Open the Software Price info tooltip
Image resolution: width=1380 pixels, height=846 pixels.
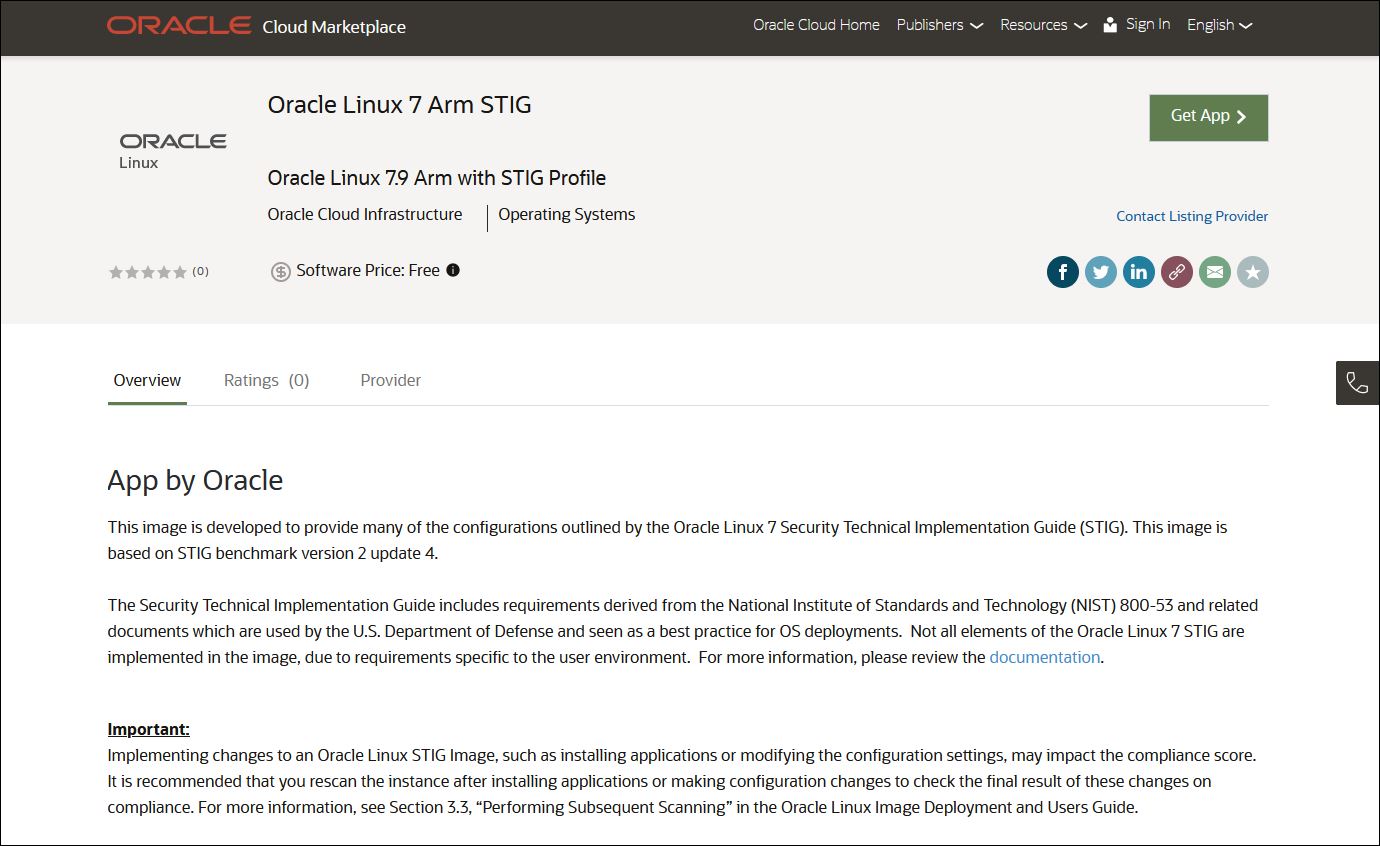451,269
